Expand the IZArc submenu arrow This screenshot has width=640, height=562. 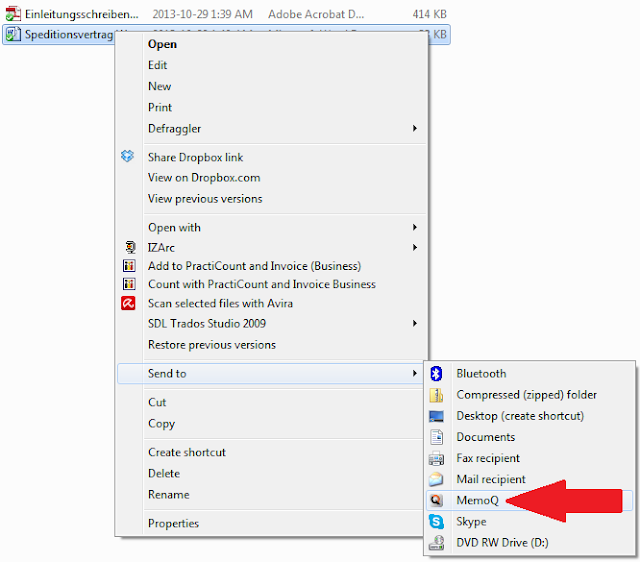[x=414, y=247]
